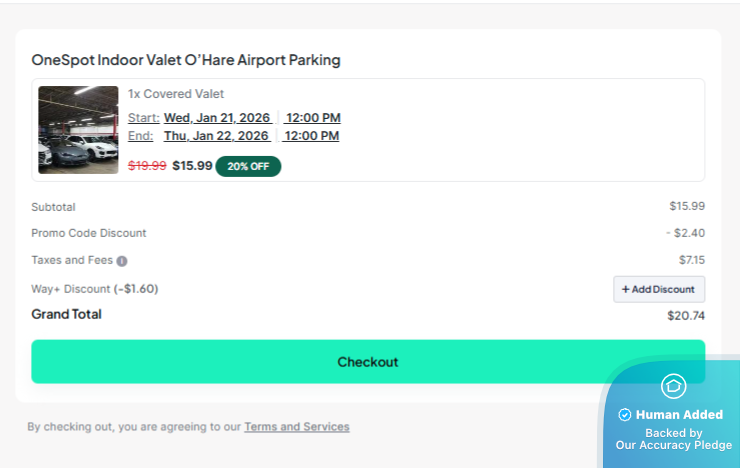Change start date Wed, Jan 21, 2026
740x468 pixels.
point(217,118)
